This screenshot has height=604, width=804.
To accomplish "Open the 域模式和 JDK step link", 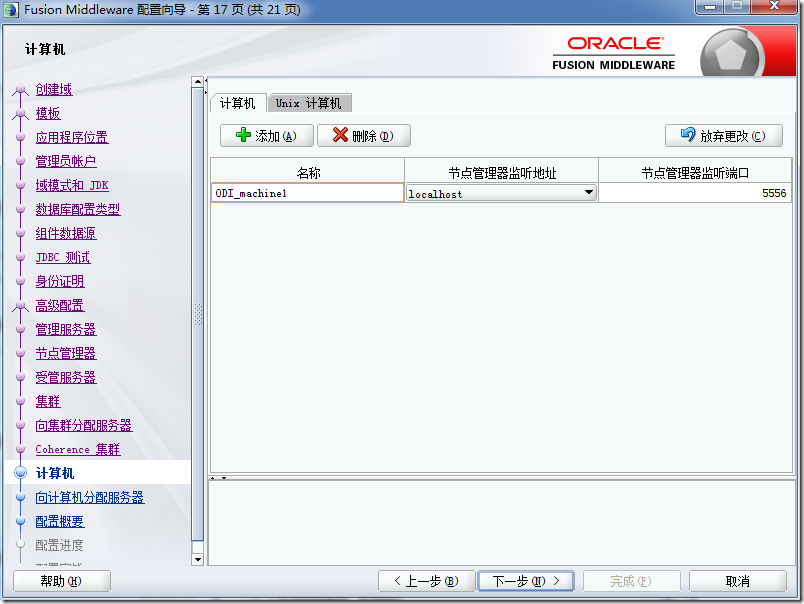I will pyautogui.click(x=72, y=185).
